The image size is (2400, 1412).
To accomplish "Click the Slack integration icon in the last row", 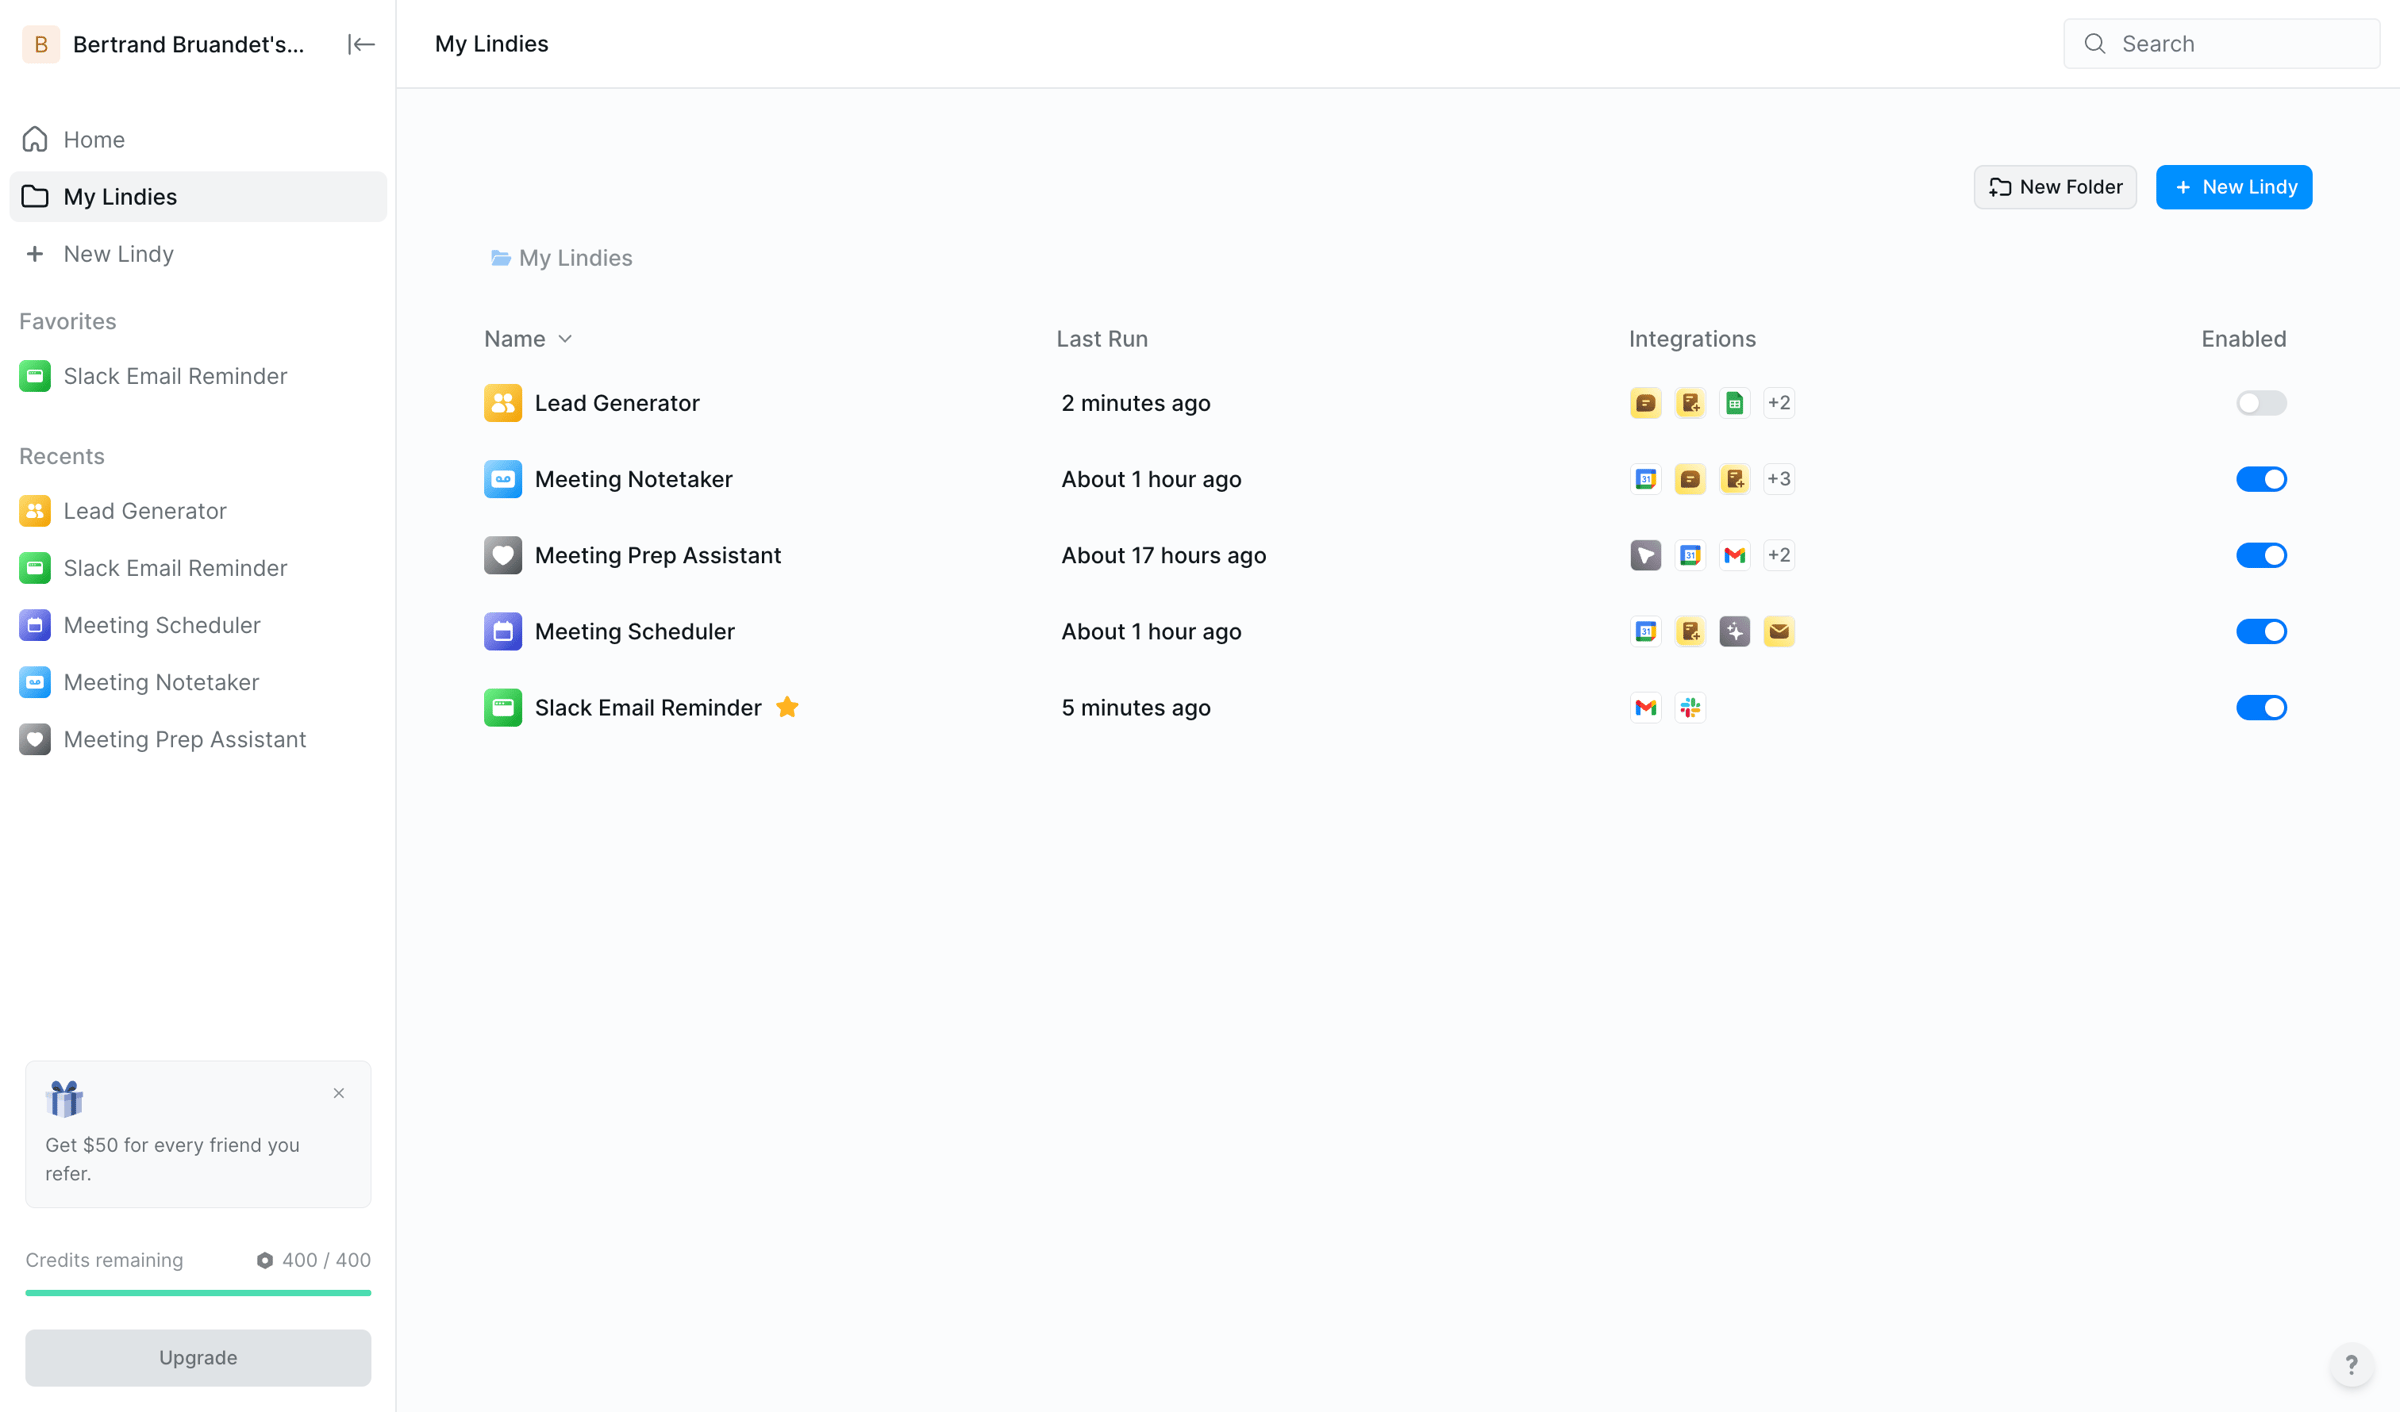I will (x=1690, y=707).
